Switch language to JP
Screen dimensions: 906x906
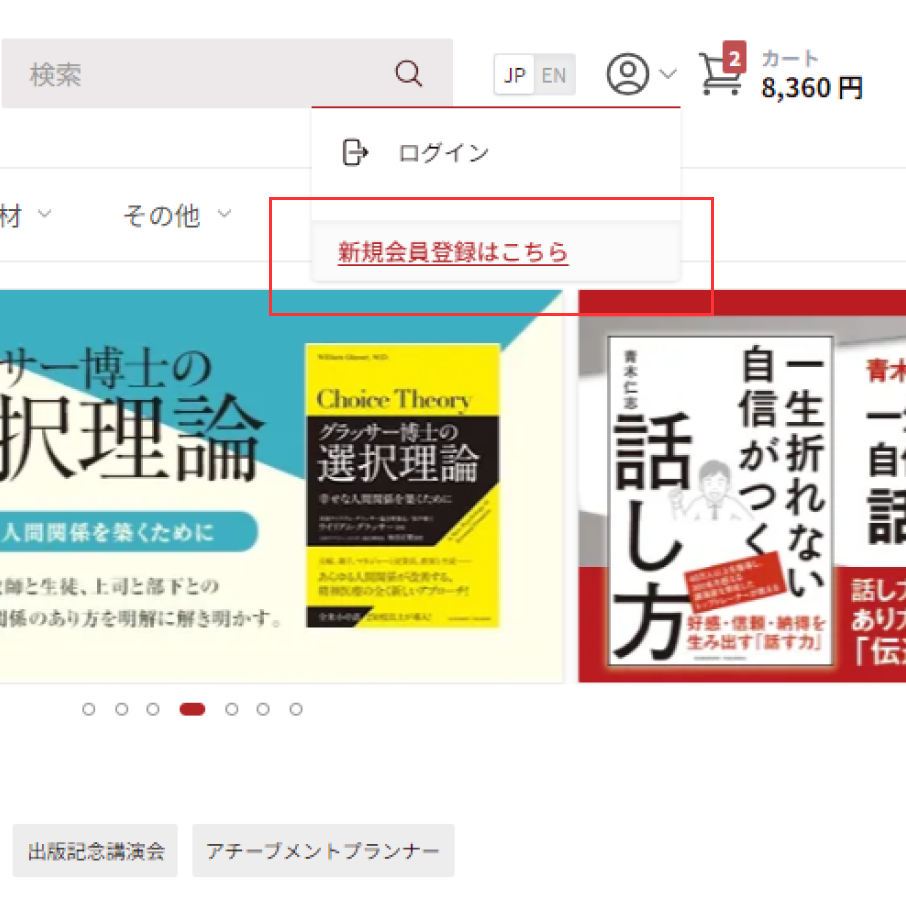(514, 75)
